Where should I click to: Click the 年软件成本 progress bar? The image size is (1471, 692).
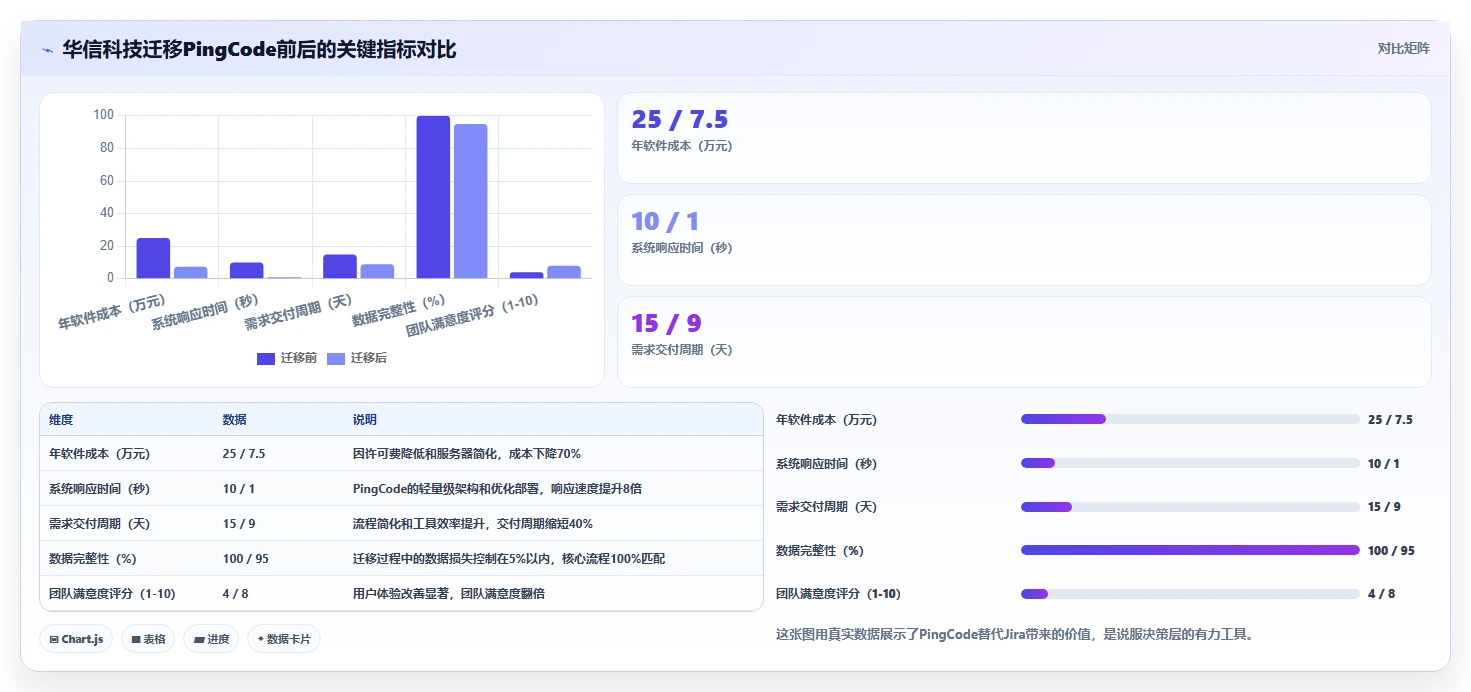click(x=1190, y=419)
